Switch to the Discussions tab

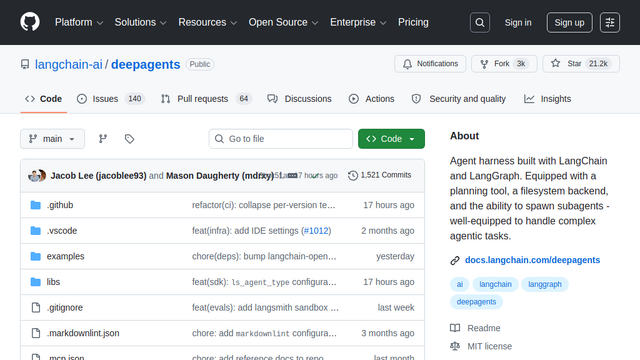click(299, 99)
